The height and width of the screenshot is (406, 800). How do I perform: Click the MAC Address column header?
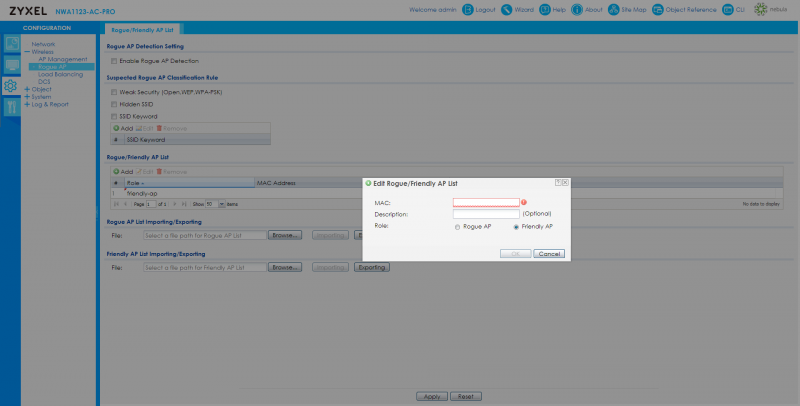point(276,183)
